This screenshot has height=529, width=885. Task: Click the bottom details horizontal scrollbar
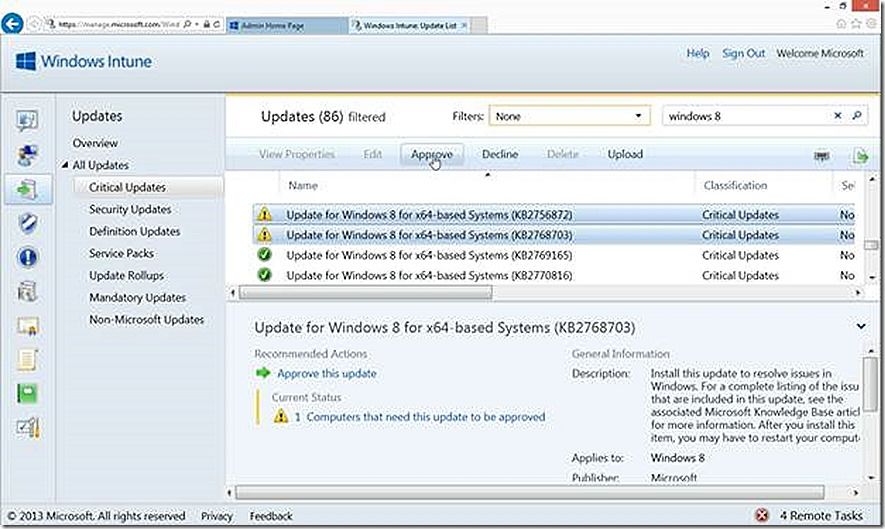click(x=529, y=493)
